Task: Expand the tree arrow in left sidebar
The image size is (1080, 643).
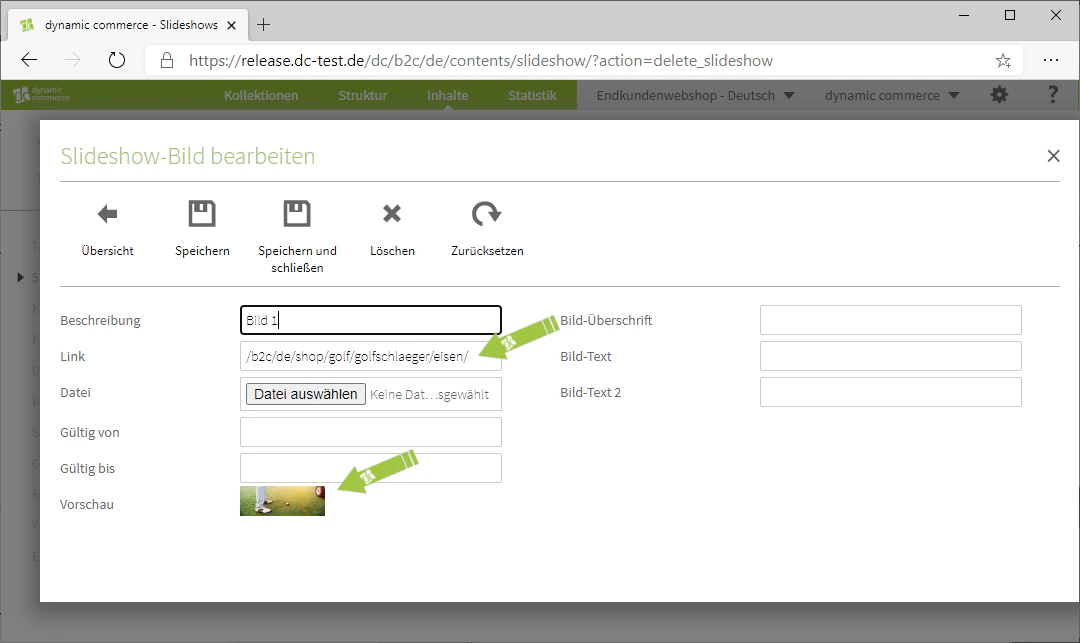Action: (x=20, y=277)
